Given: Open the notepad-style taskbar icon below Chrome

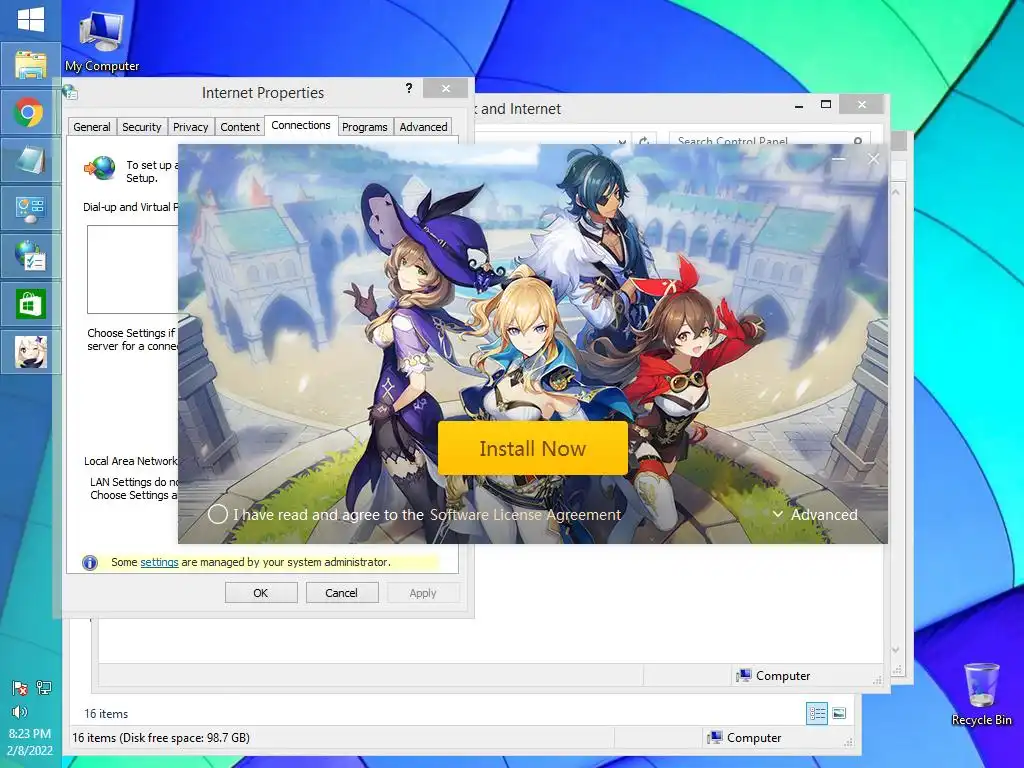Looking at the screenshot, I should pyautogui.click(x=30, y=161).
